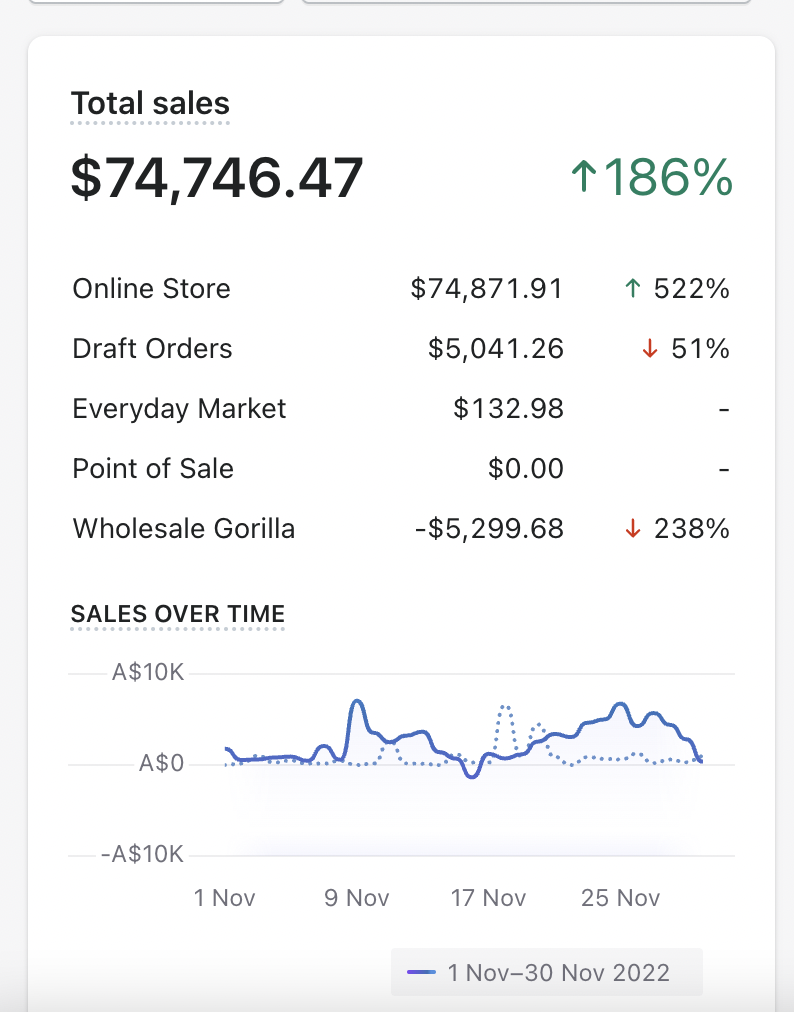Click the 17 Nov date axis label
Image resolution: width=794 pixels, height=1012 pixels.
[489, 898]
